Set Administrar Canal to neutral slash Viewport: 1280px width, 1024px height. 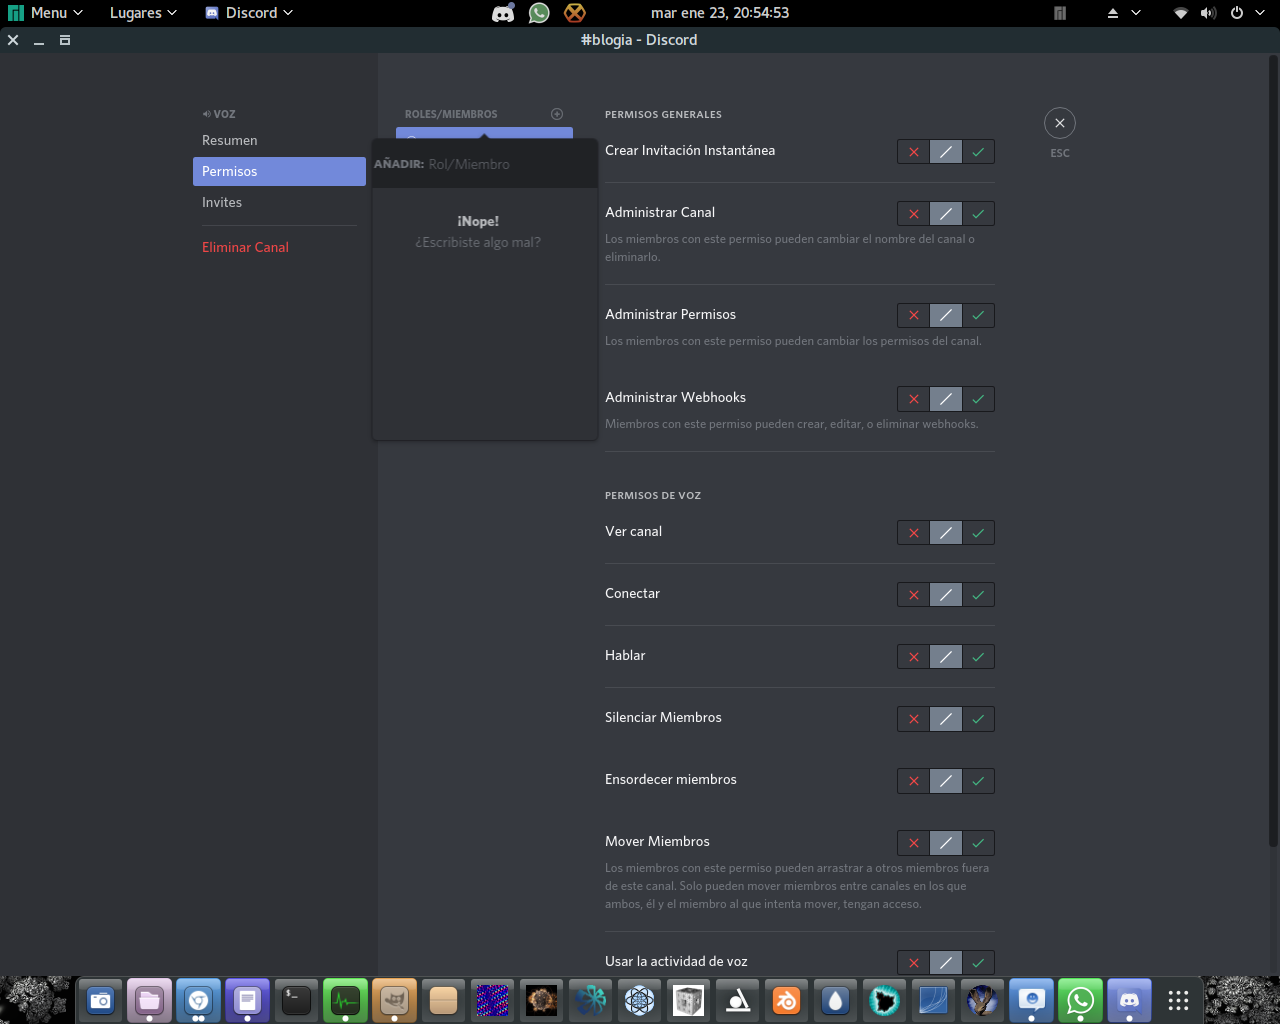point(945,214)
